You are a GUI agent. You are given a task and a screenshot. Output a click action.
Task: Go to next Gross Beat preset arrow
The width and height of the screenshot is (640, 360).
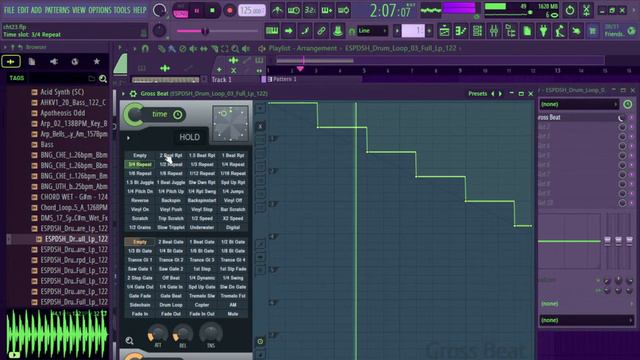point(500,93)
